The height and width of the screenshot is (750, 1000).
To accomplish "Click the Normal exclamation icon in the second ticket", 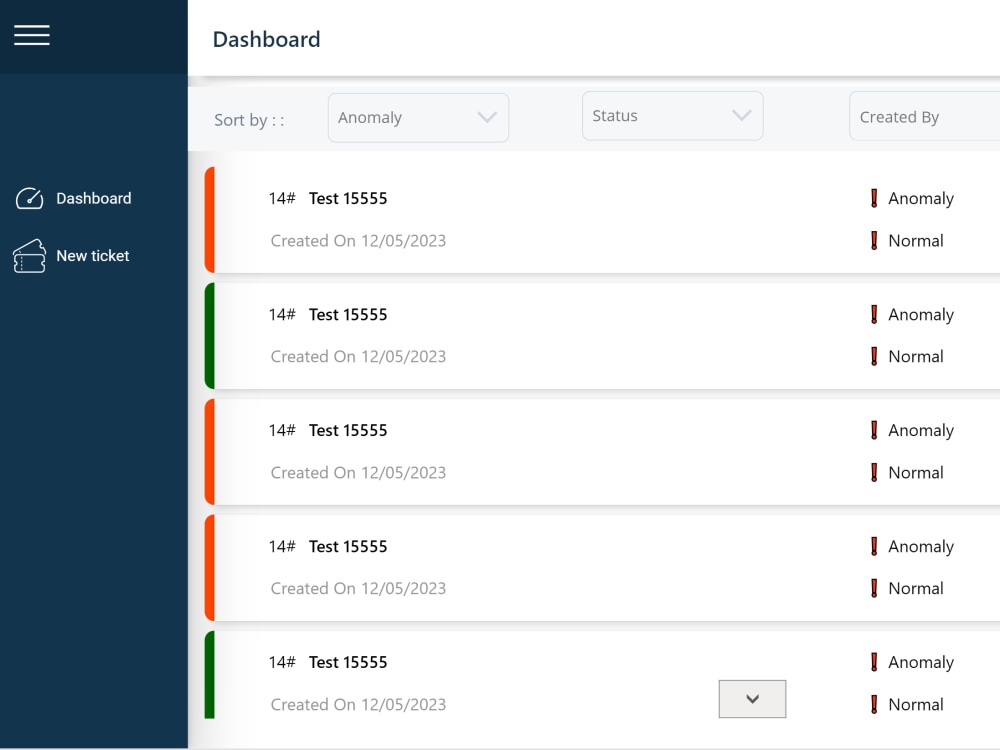I will click(874, 357).
